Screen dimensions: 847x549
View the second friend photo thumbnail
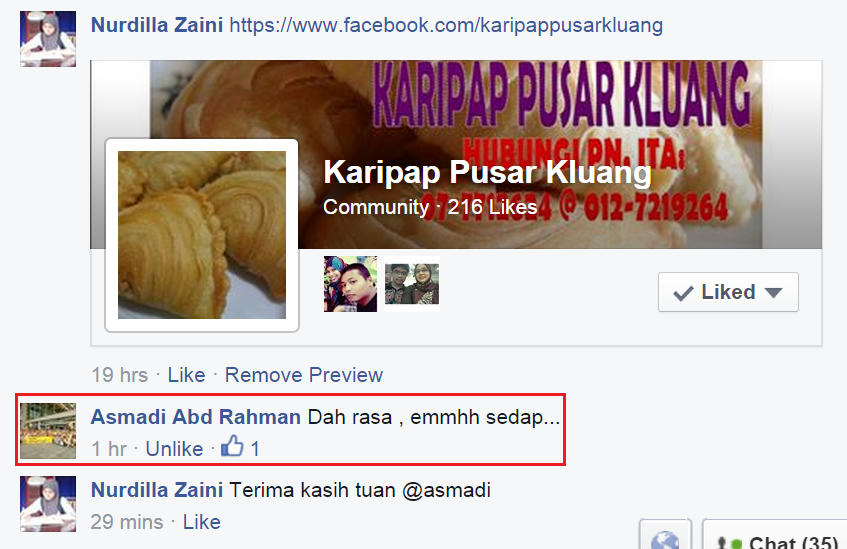412,284
